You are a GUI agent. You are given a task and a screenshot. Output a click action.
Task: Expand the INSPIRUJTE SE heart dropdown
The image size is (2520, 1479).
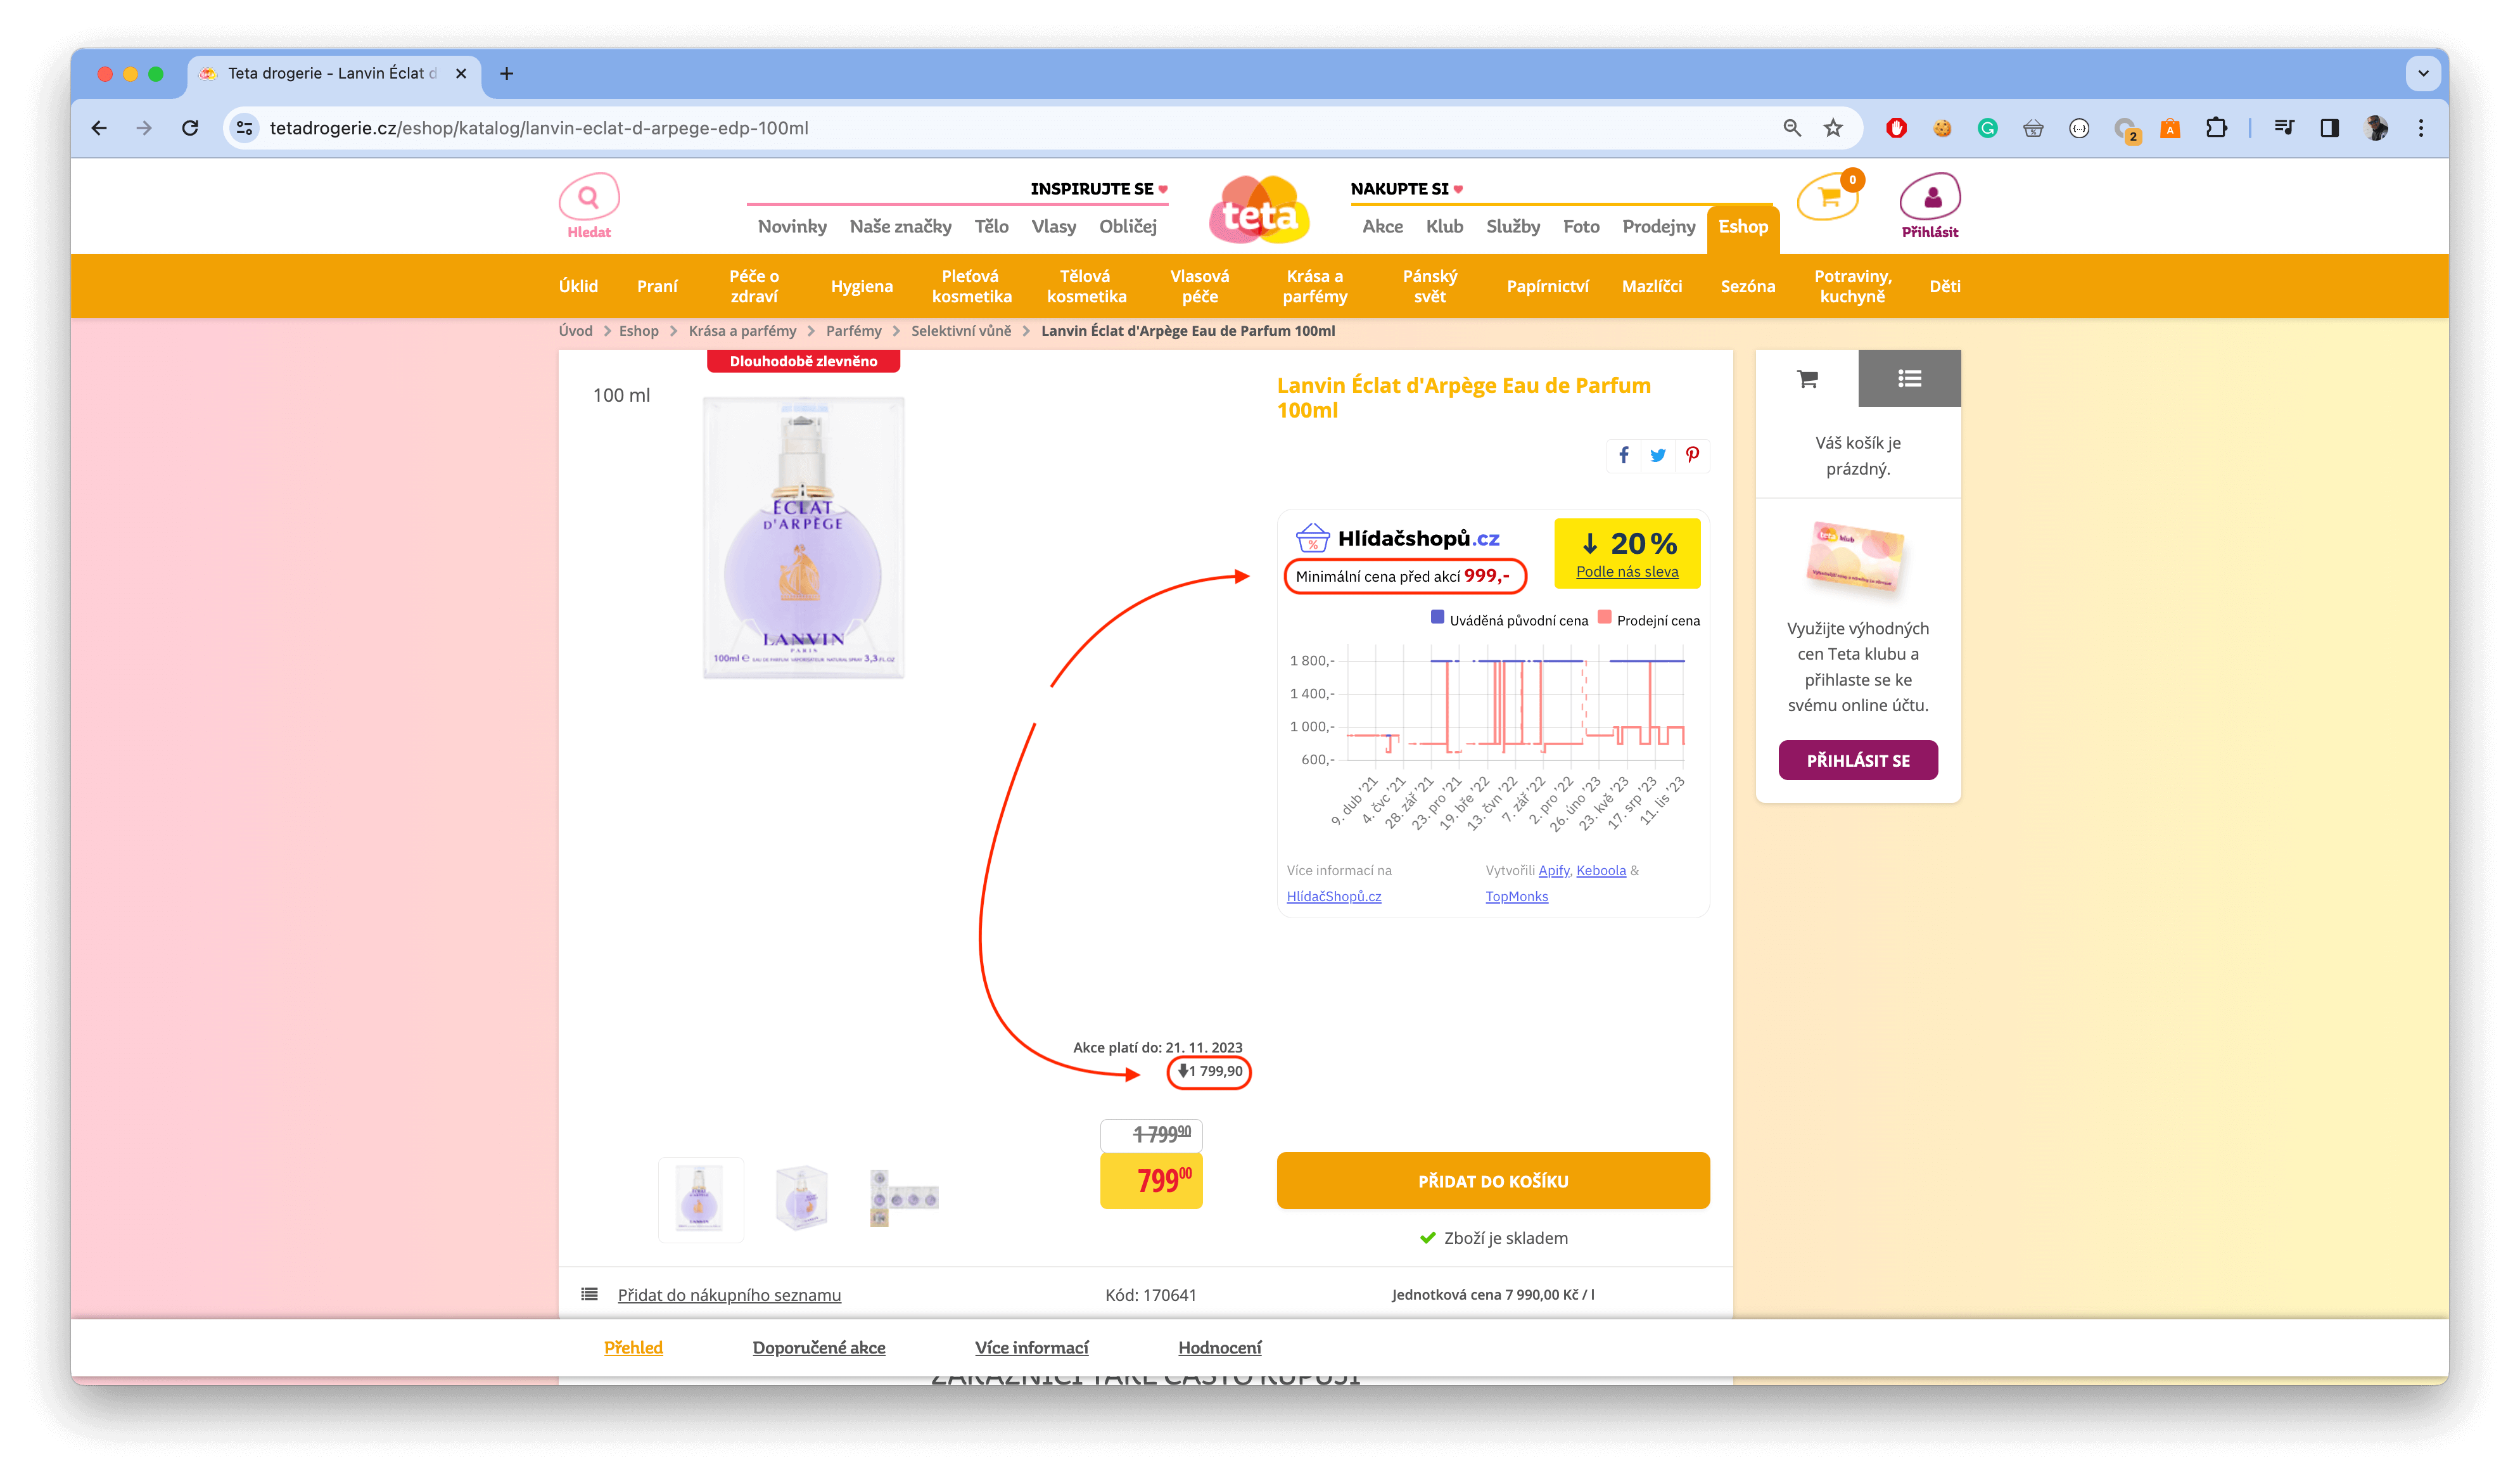[1163, 189]
